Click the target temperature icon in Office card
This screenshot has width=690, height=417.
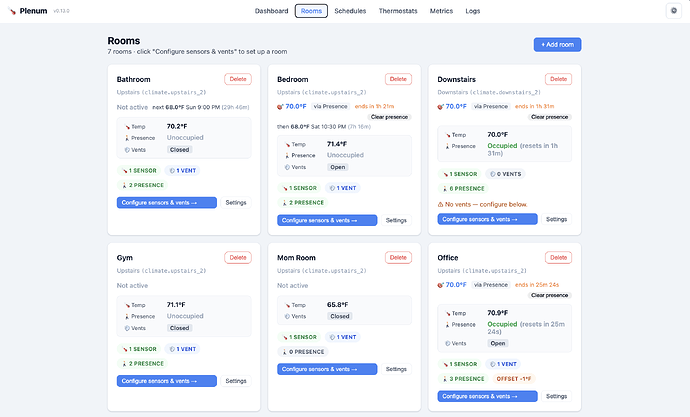(440, 285)
